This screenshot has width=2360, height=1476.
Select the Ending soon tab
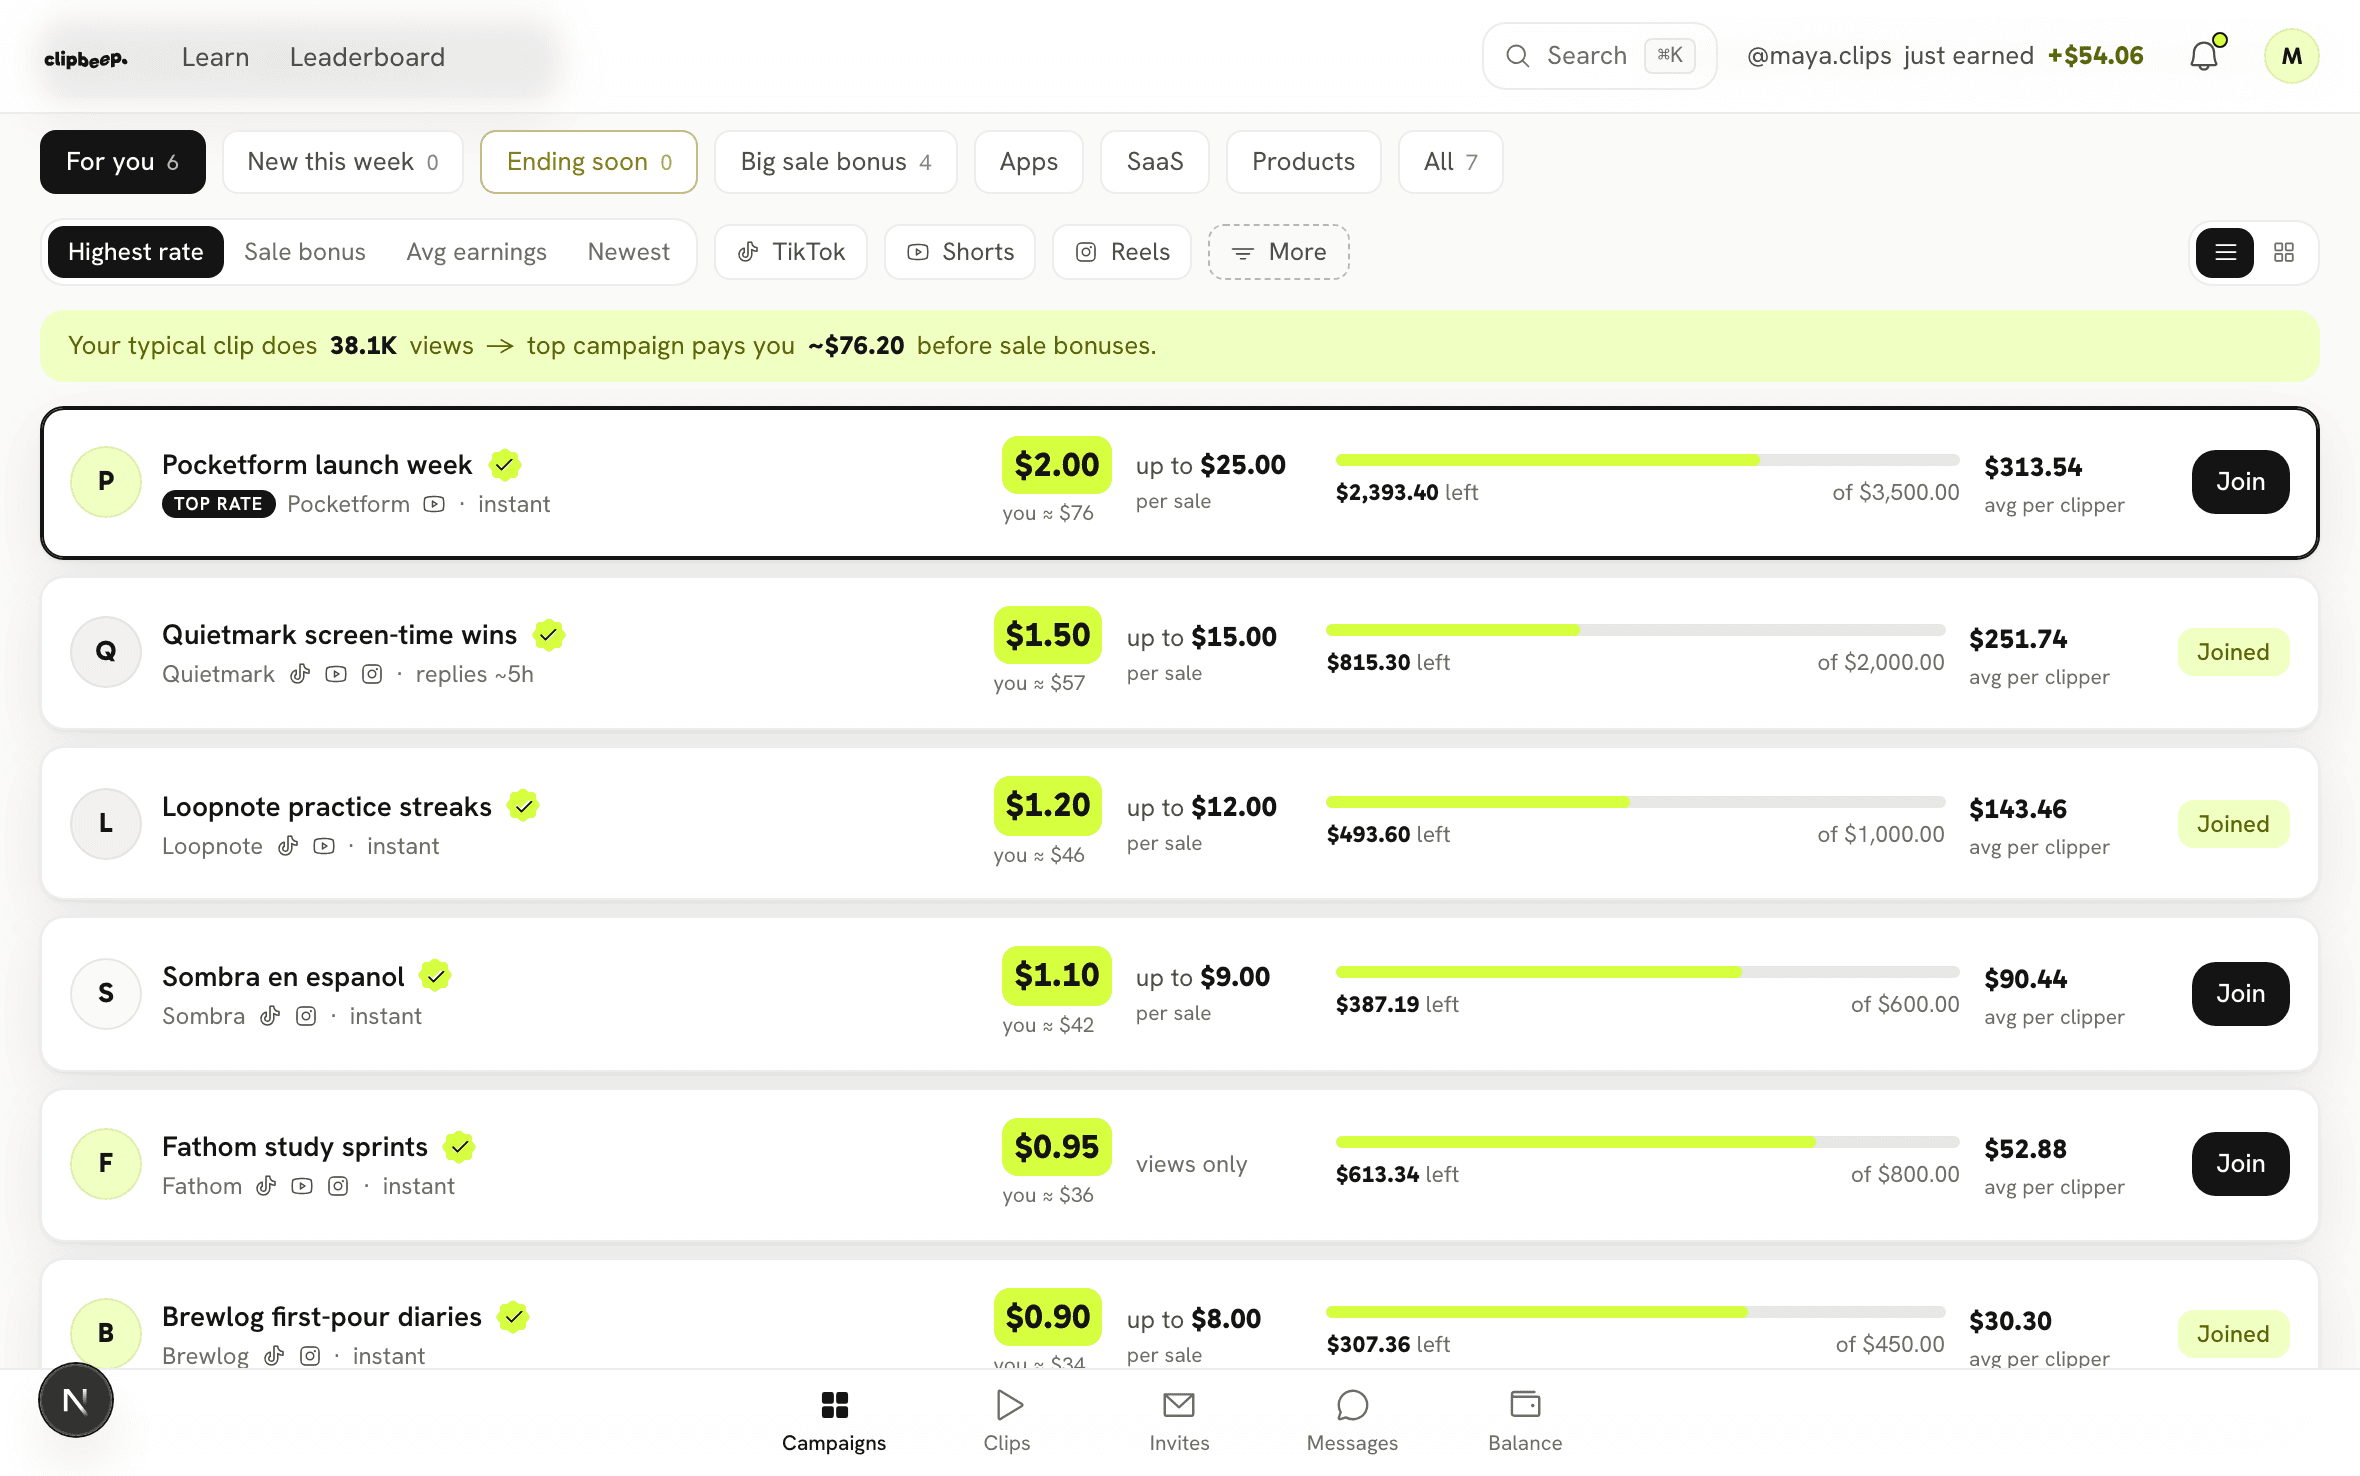(589, 162)
